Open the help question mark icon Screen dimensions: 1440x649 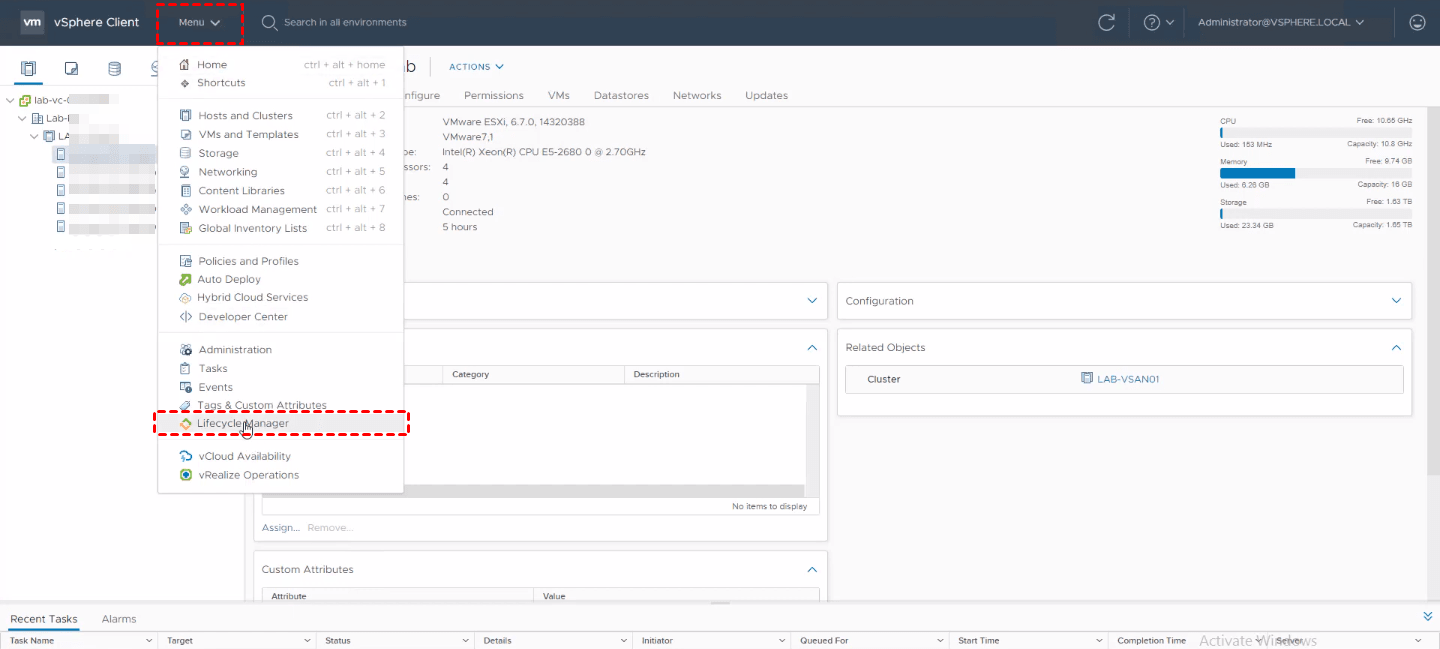pyautogui.click(x=1151, y=22)
